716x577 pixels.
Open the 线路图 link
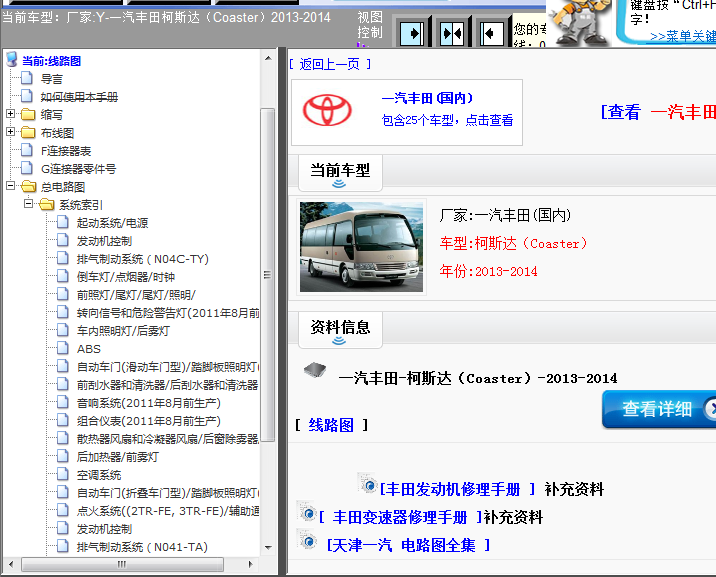331,425
